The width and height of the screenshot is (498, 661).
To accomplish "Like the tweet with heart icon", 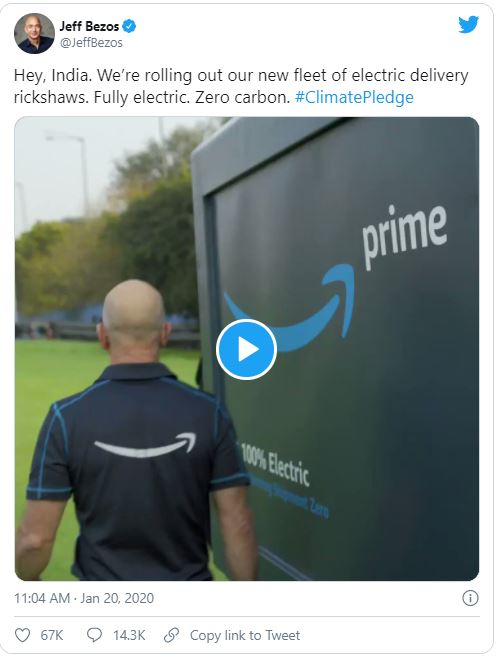I will coord(22,635).
